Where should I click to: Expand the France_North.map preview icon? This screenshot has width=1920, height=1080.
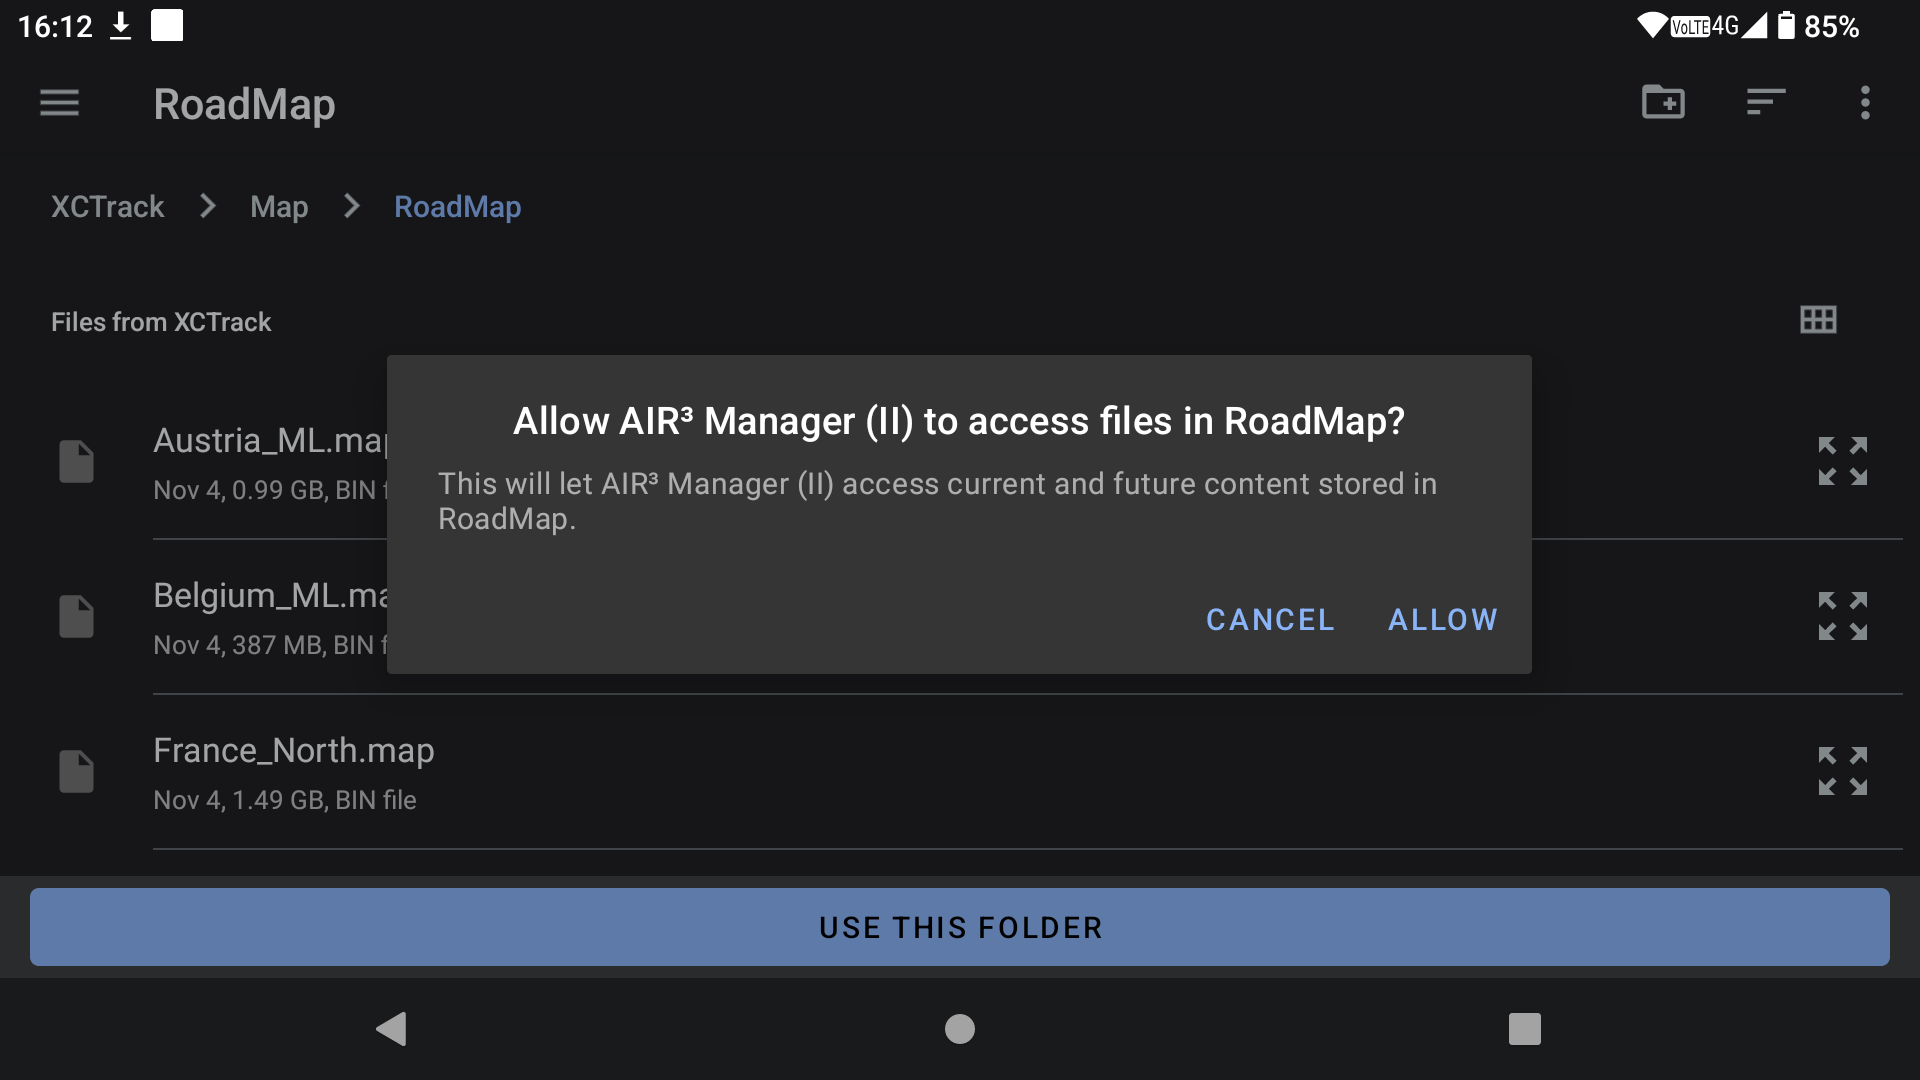point(1842,771)
